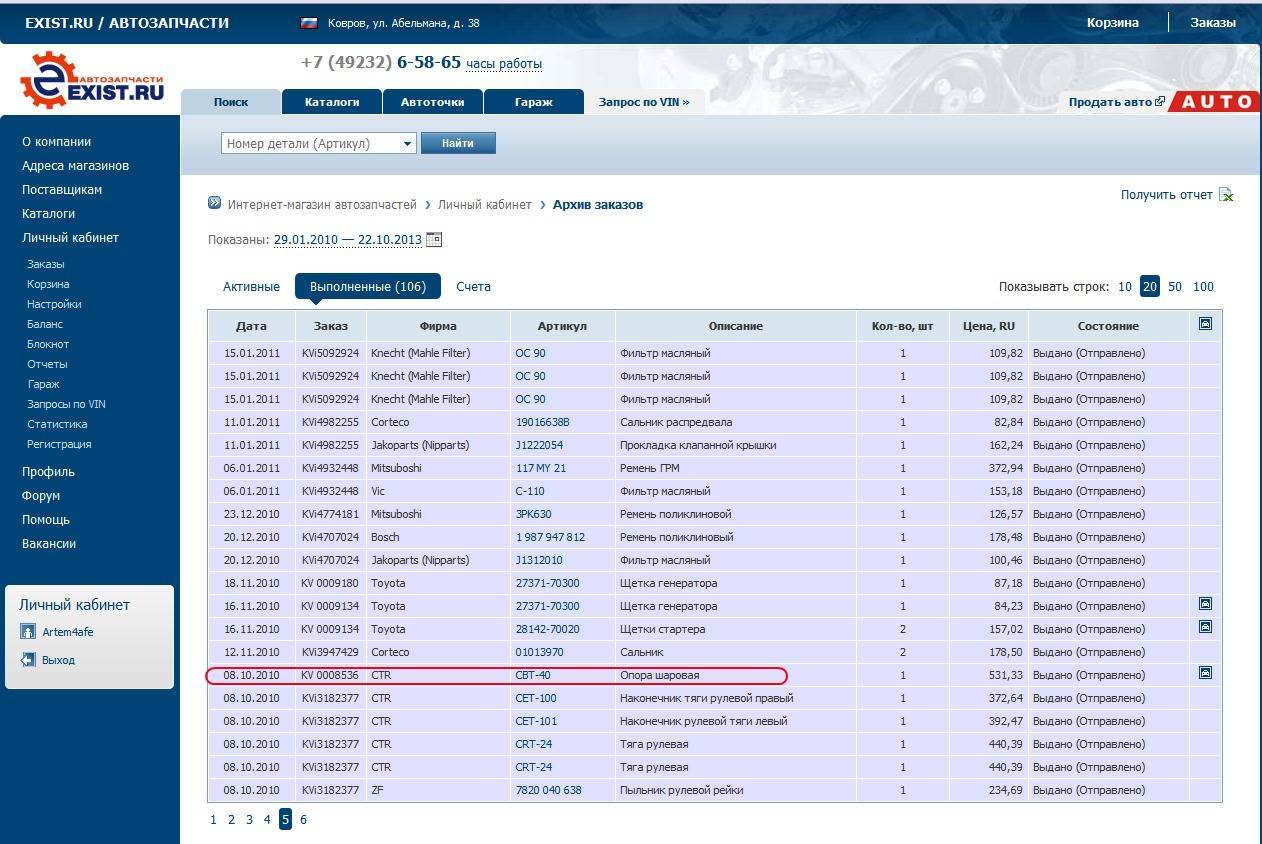Open the date range calendar icon
This screenshot has height=844, width=1262.
434,240
